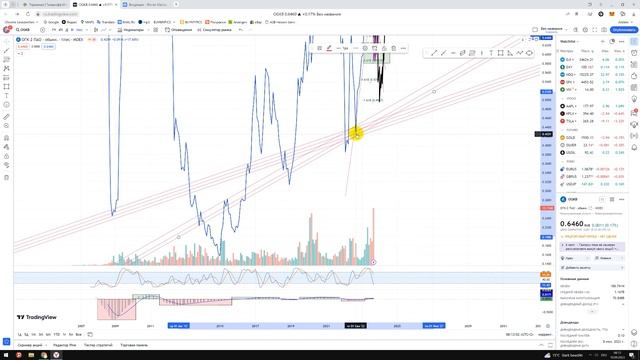Select TSLA row in watchlist

tap(592, 121)
